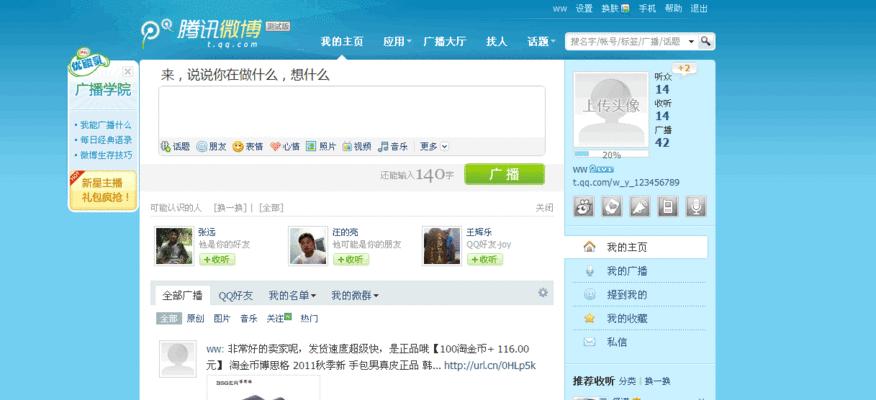Click the 我的收藏 star icon
876x400 pixels.
(589, 318)
